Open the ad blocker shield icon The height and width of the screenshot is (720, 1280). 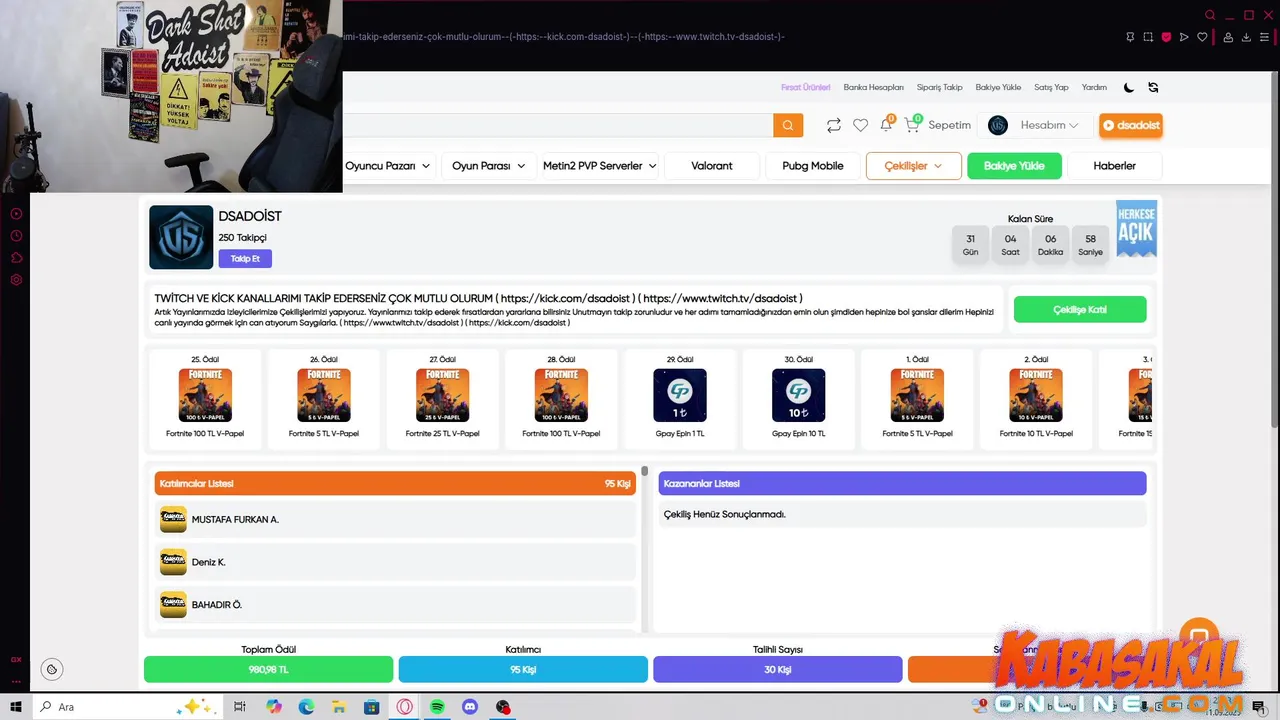click(x=1166, y=37)
